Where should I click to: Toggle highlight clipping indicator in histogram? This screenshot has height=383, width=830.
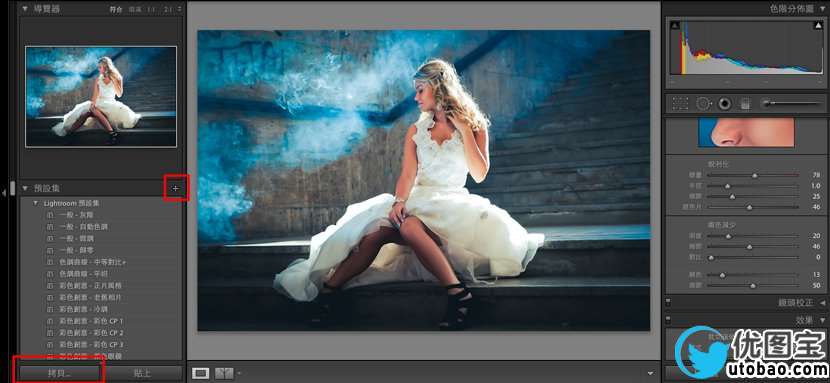click(x=819, y=25)
